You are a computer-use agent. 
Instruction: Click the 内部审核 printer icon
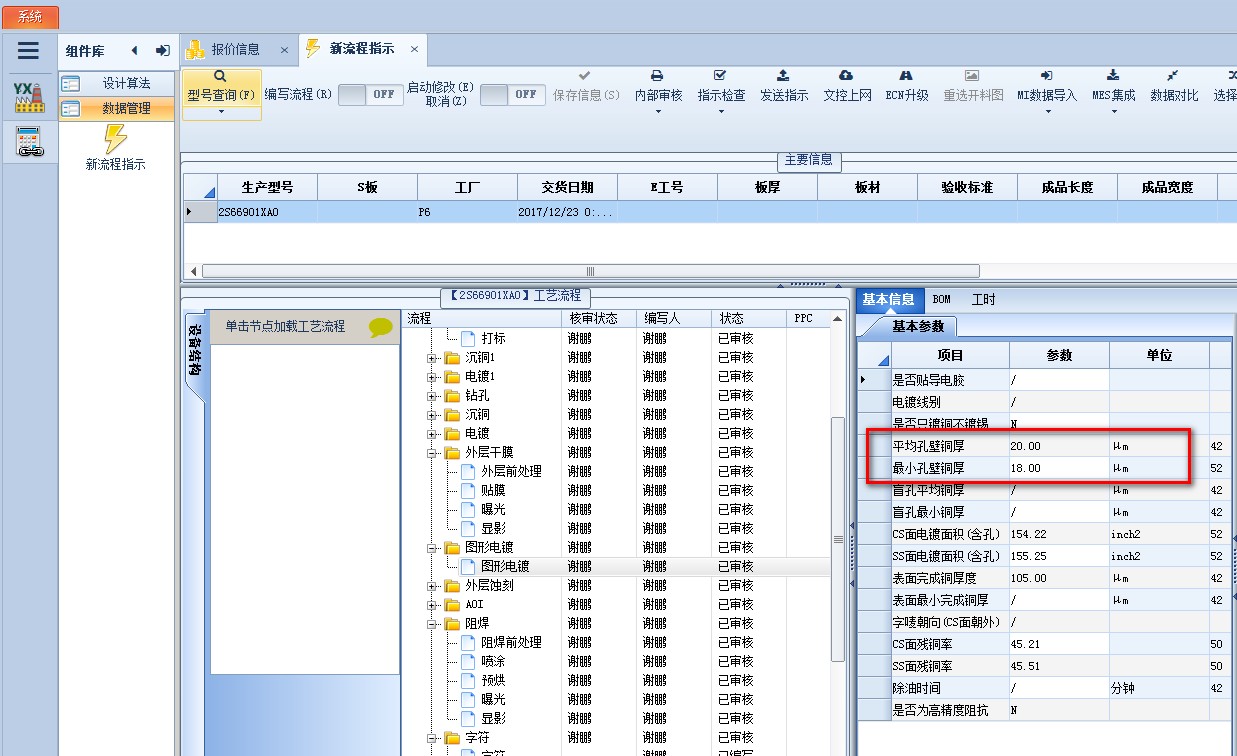[658, 76]
